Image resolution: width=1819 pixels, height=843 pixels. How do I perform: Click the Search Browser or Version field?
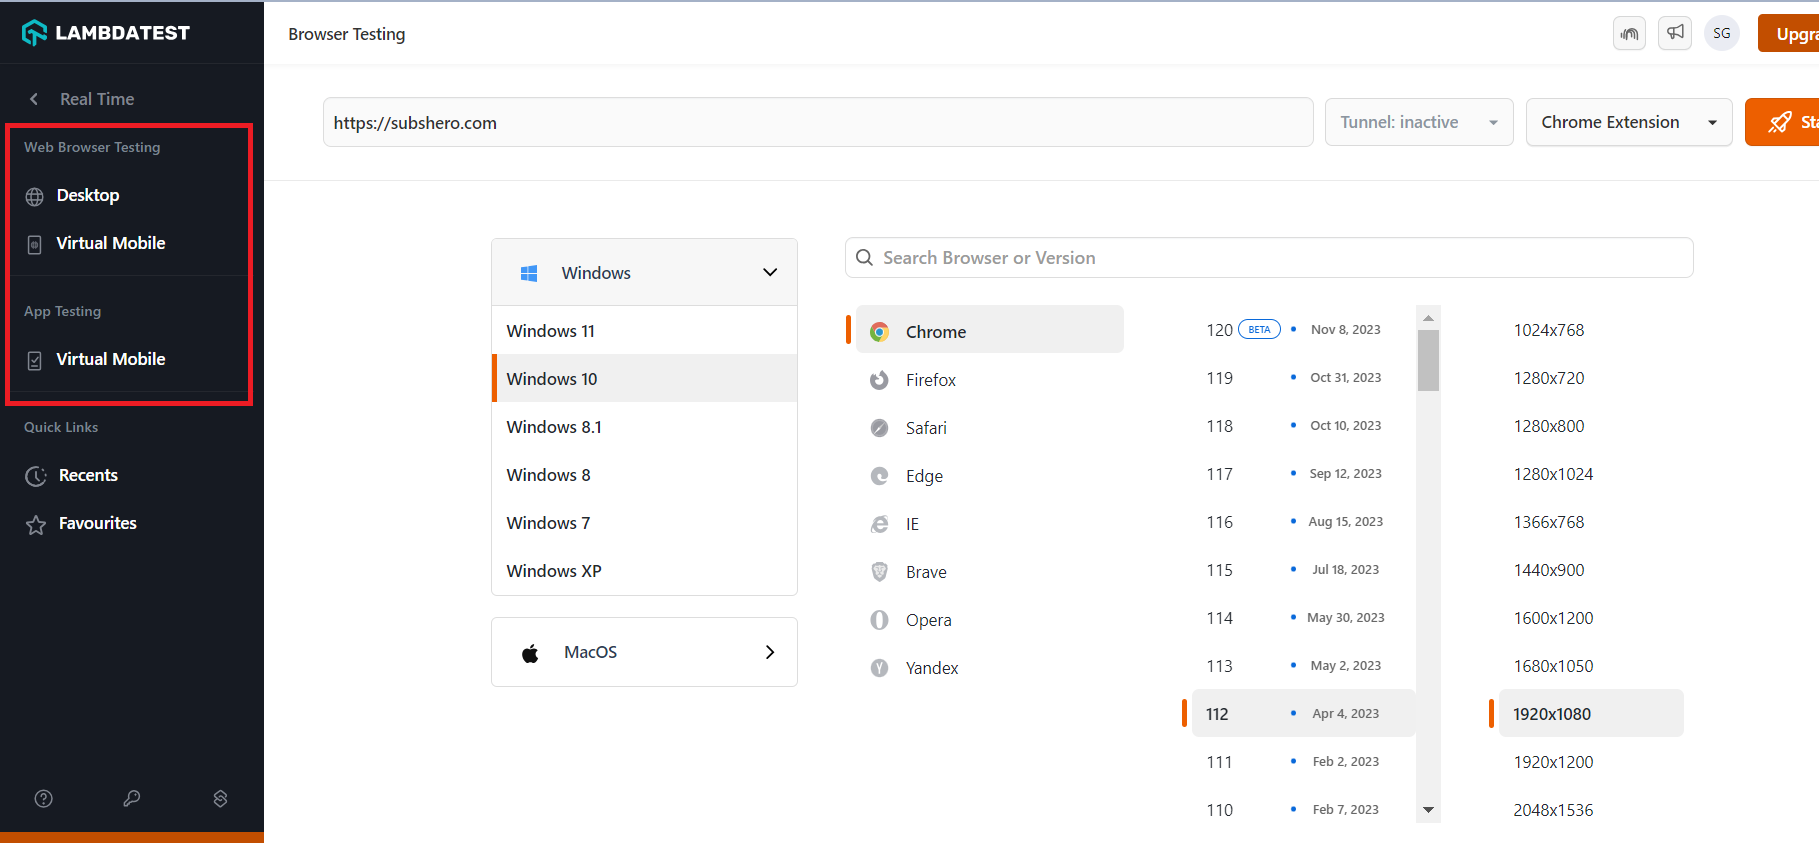[x=1270, y=258]
